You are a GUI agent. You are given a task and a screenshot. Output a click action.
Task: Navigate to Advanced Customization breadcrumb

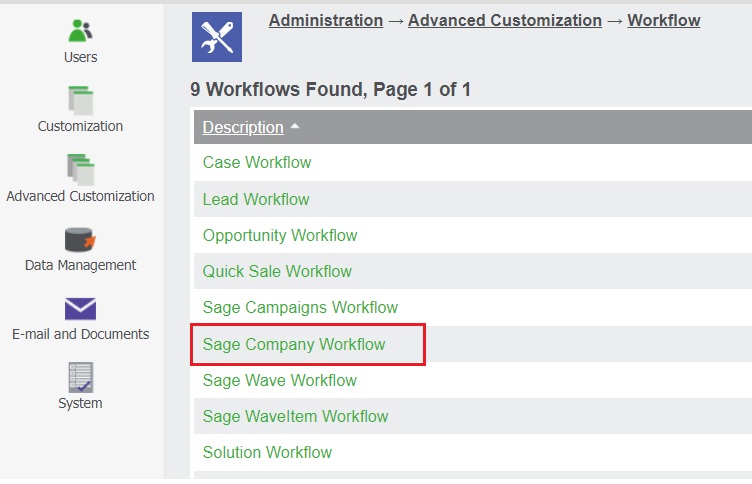click(x=505, y=20)
